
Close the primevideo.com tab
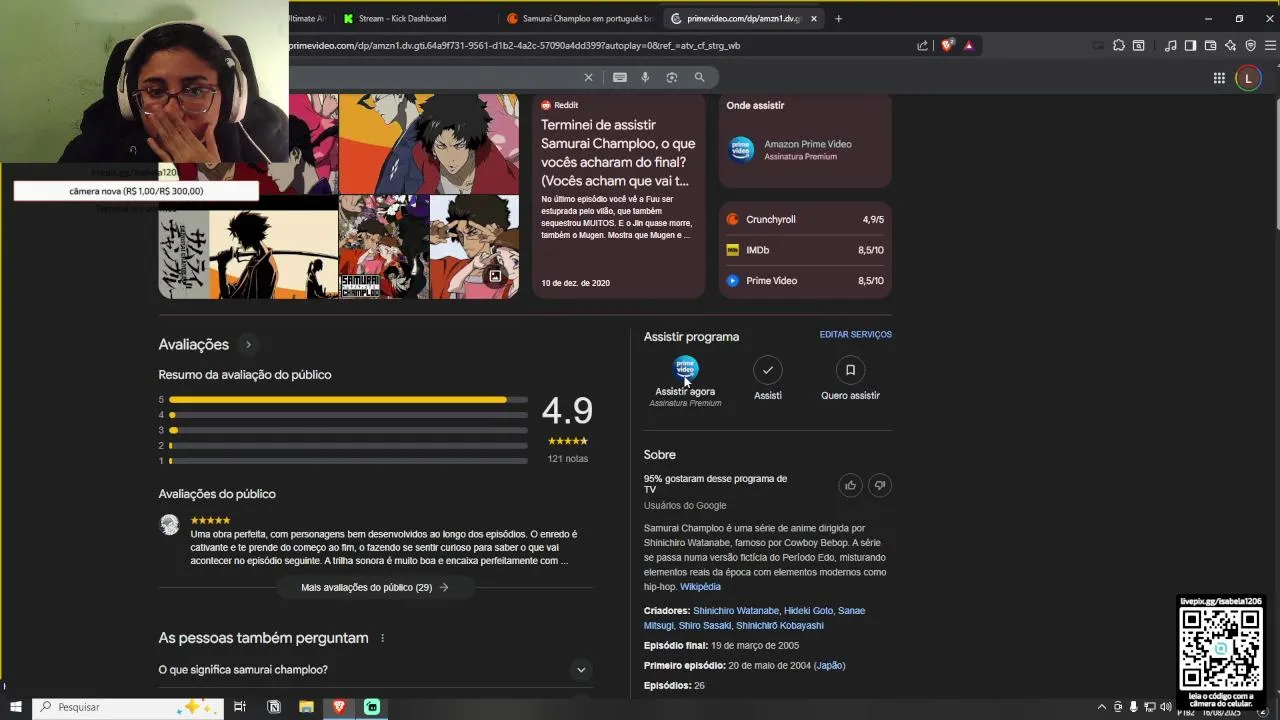point(814,18)
